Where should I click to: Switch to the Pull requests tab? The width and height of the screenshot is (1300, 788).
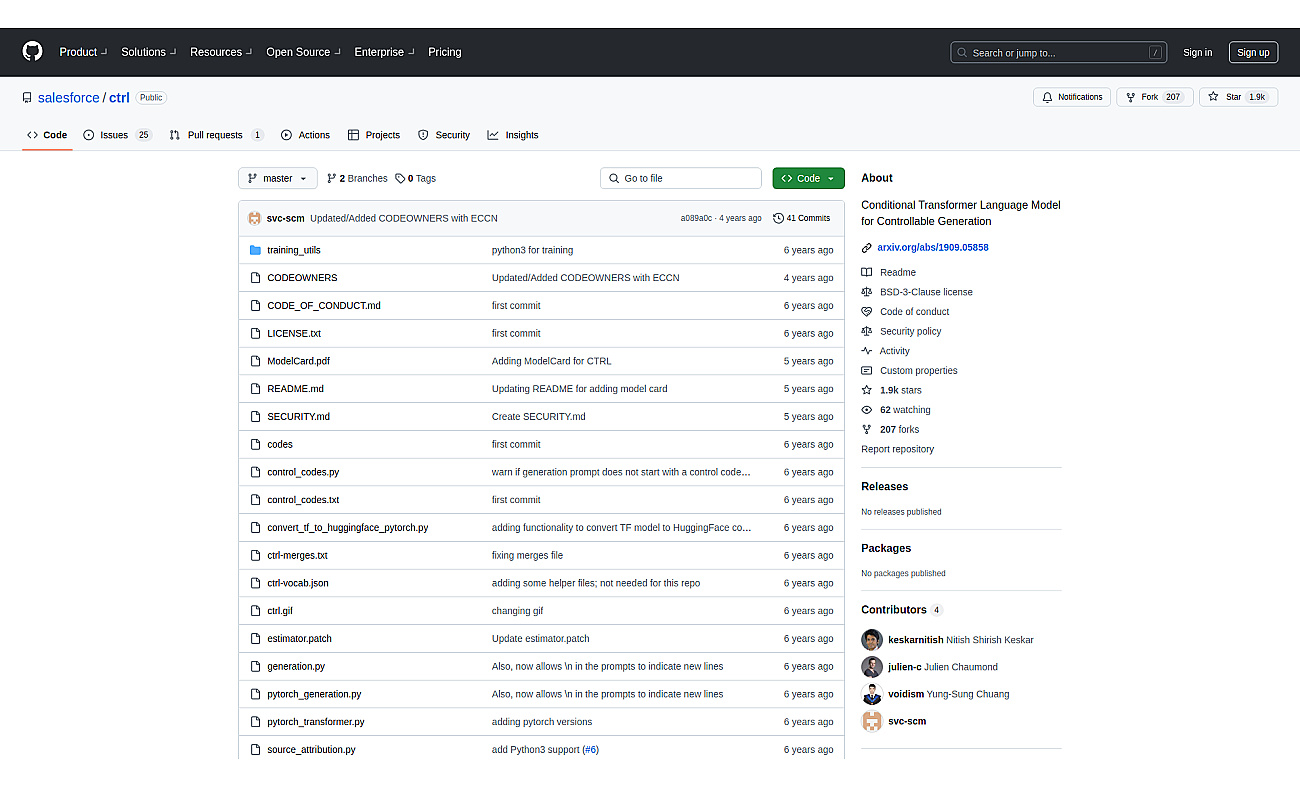click(216, 135)
